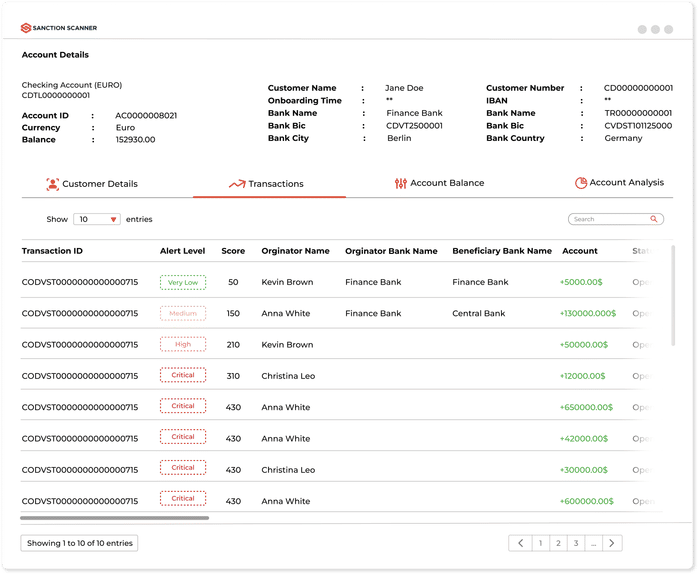The image size is (700, 574).
Task: Click the Account Balance sliders icon
Action: (400, 183)
